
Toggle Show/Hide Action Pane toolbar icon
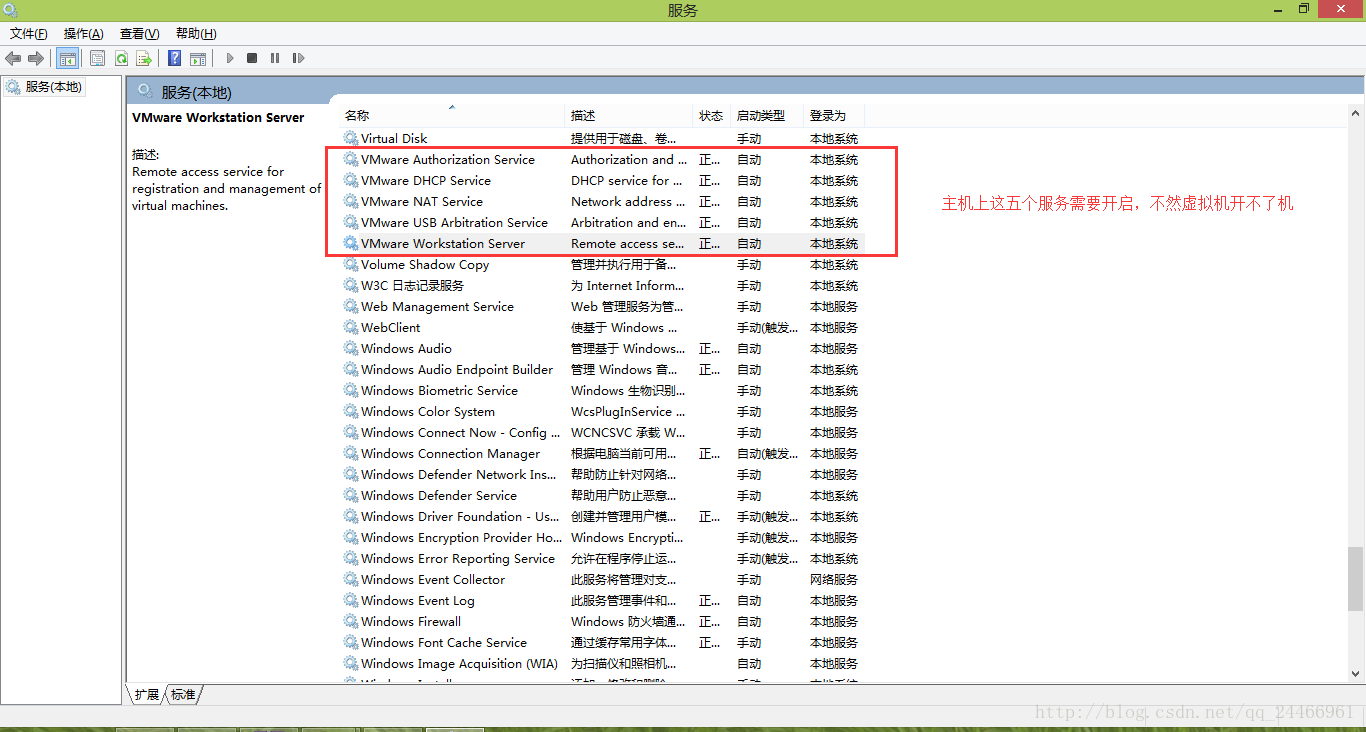[198, 58]
